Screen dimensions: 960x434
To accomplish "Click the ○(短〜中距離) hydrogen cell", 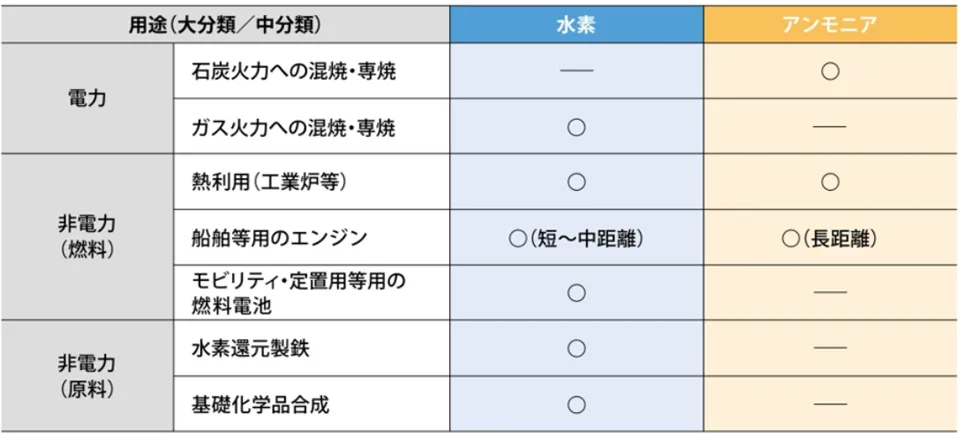I will click(x=576, y=239).
